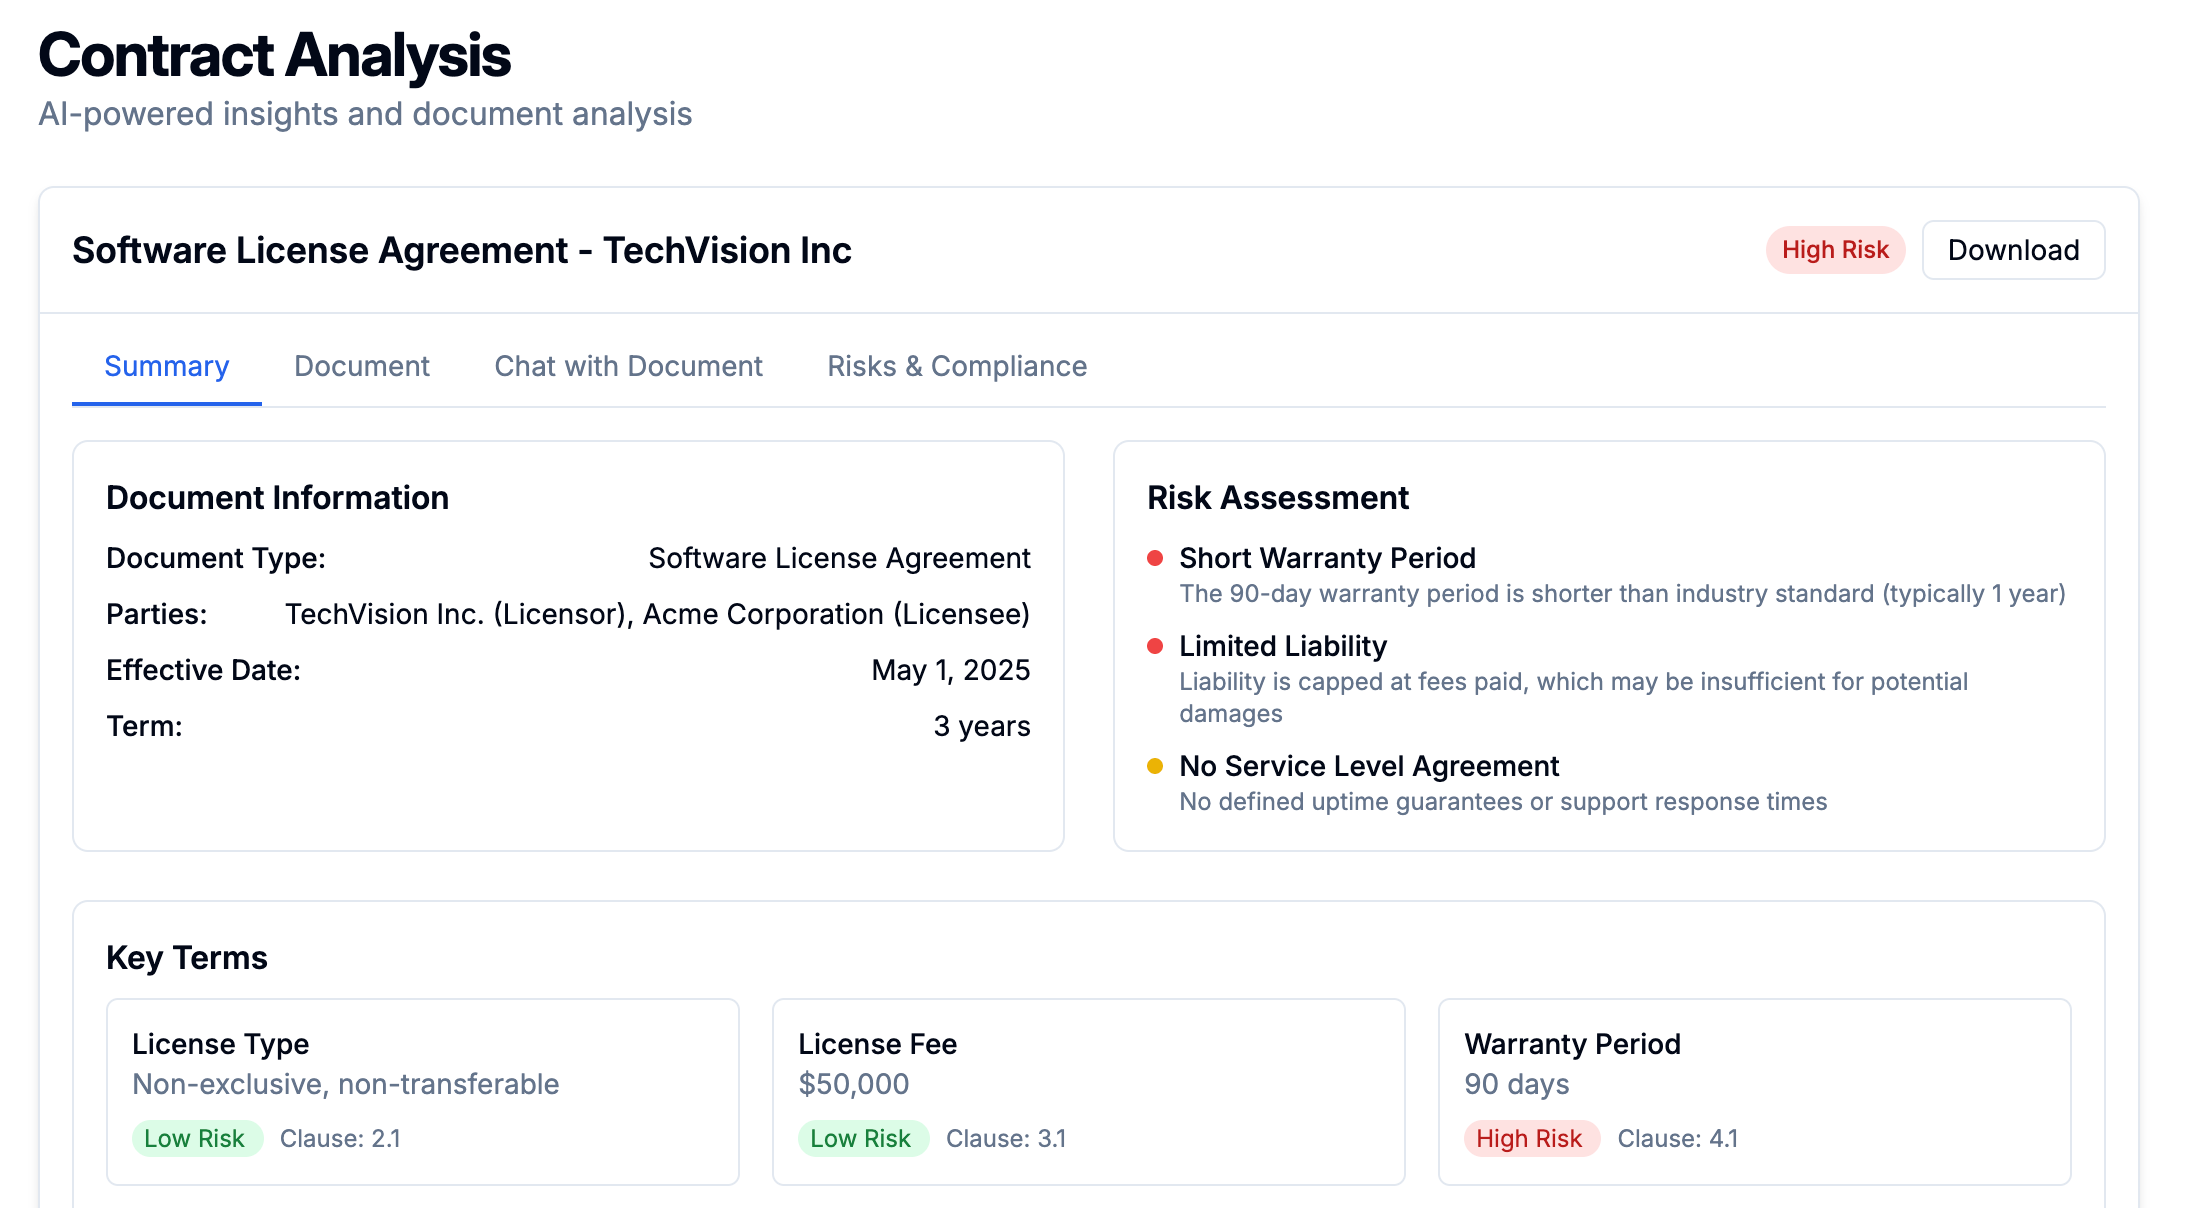Image resolution: width=2186 pixels, height=1208 pixels.
Task: Click the Low Risk badge on License Fee card
Action: point(864,1138)
